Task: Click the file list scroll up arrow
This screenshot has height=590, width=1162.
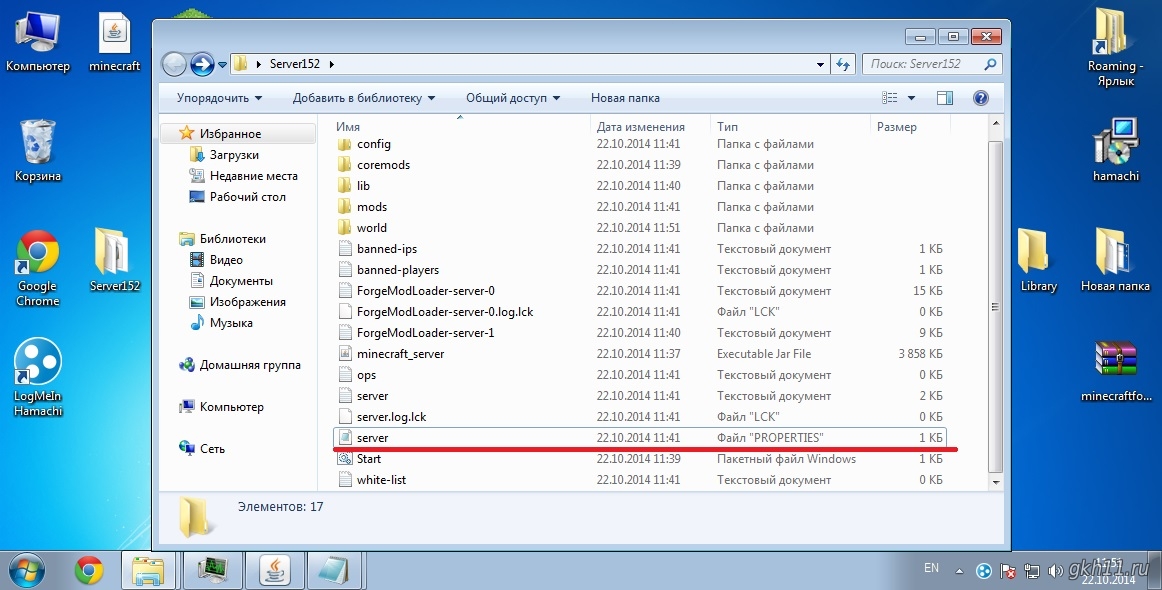Action: [995, 125]
